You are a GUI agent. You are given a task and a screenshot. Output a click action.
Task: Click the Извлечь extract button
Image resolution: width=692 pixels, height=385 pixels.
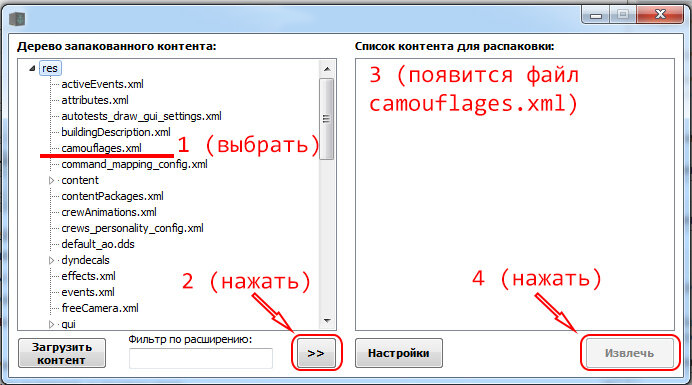(629, 353)
